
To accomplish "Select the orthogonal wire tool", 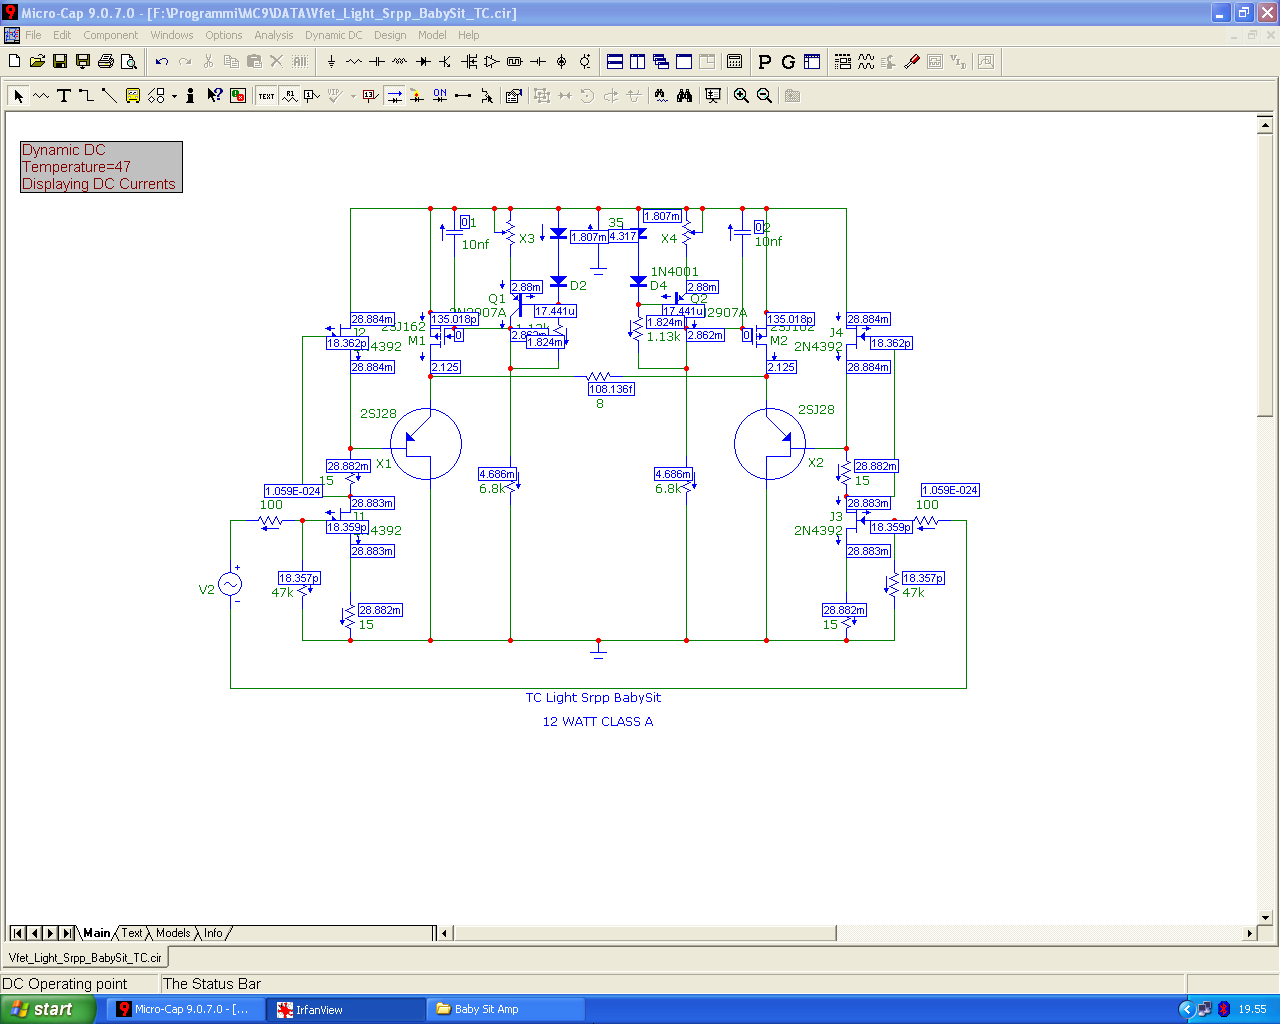I will (87, 96).
